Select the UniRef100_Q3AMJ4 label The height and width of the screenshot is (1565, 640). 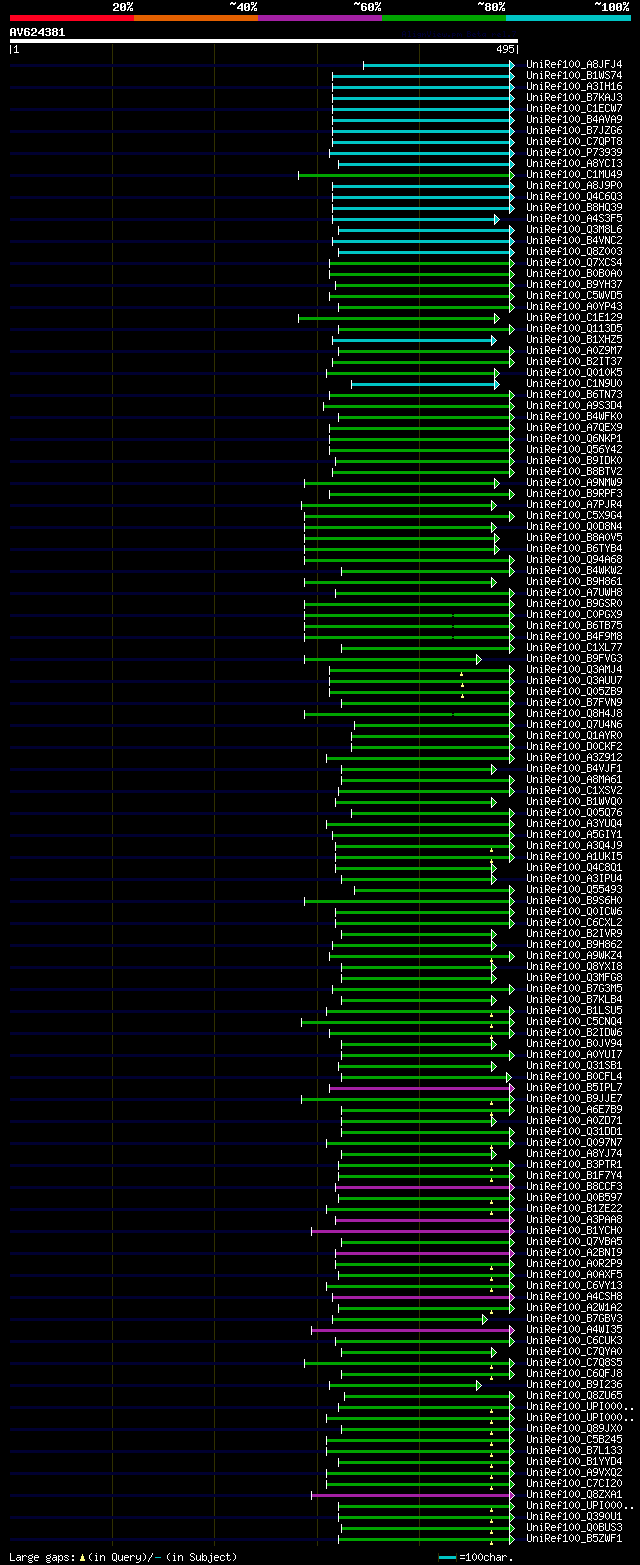click(574, 669)
